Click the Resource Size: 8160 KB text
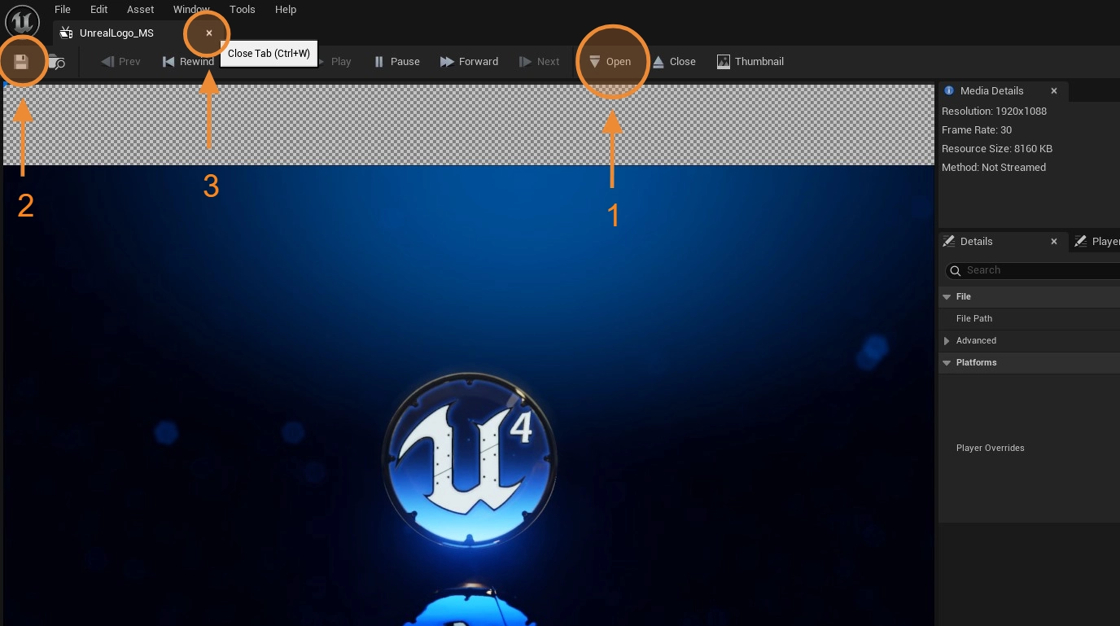 coord(996,149)
